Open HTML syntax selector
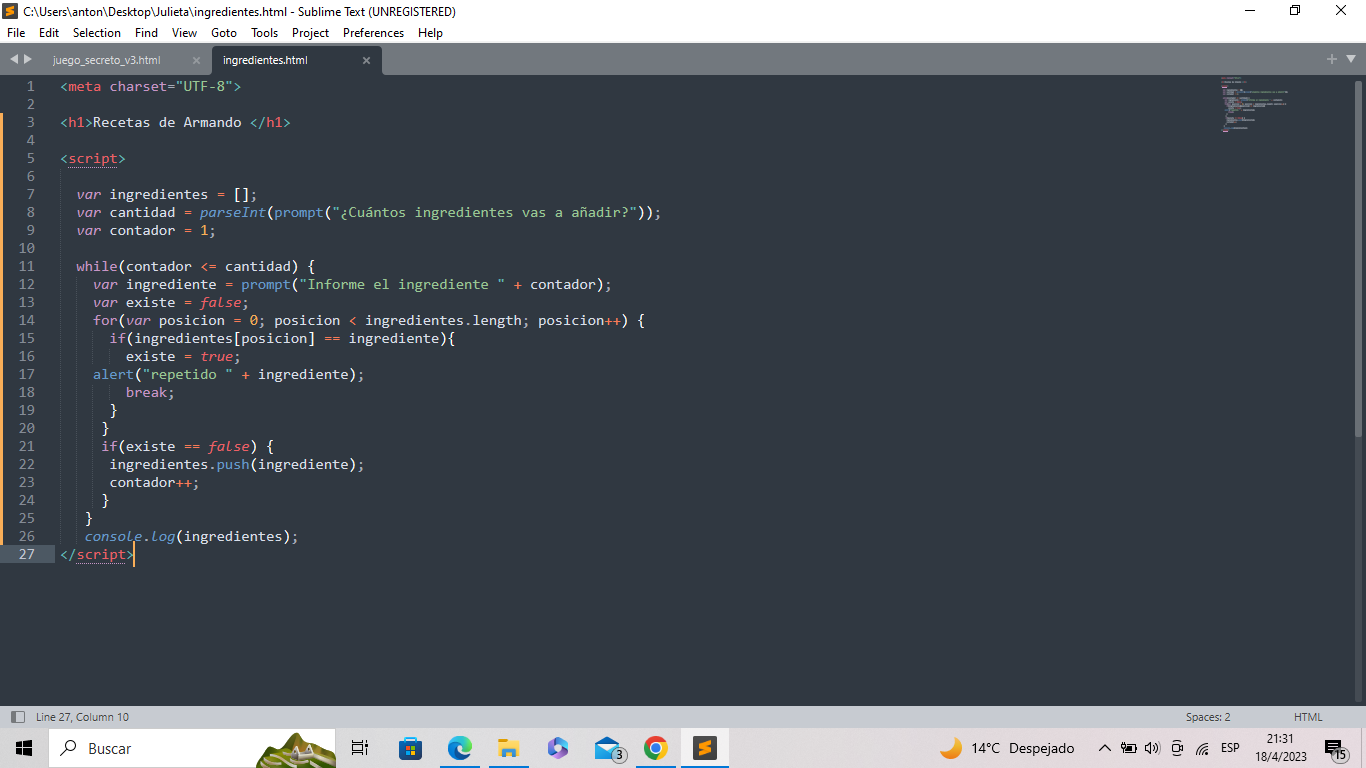This screenshot has height=768, width=1366. (1308, 717)
